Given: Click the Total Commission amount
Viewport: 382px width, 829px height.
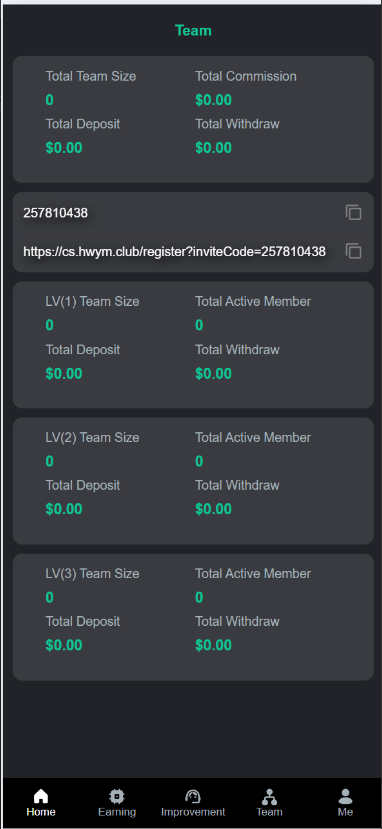Looking at the screenshot, I should pyautogui.click(x=213, y=100).
